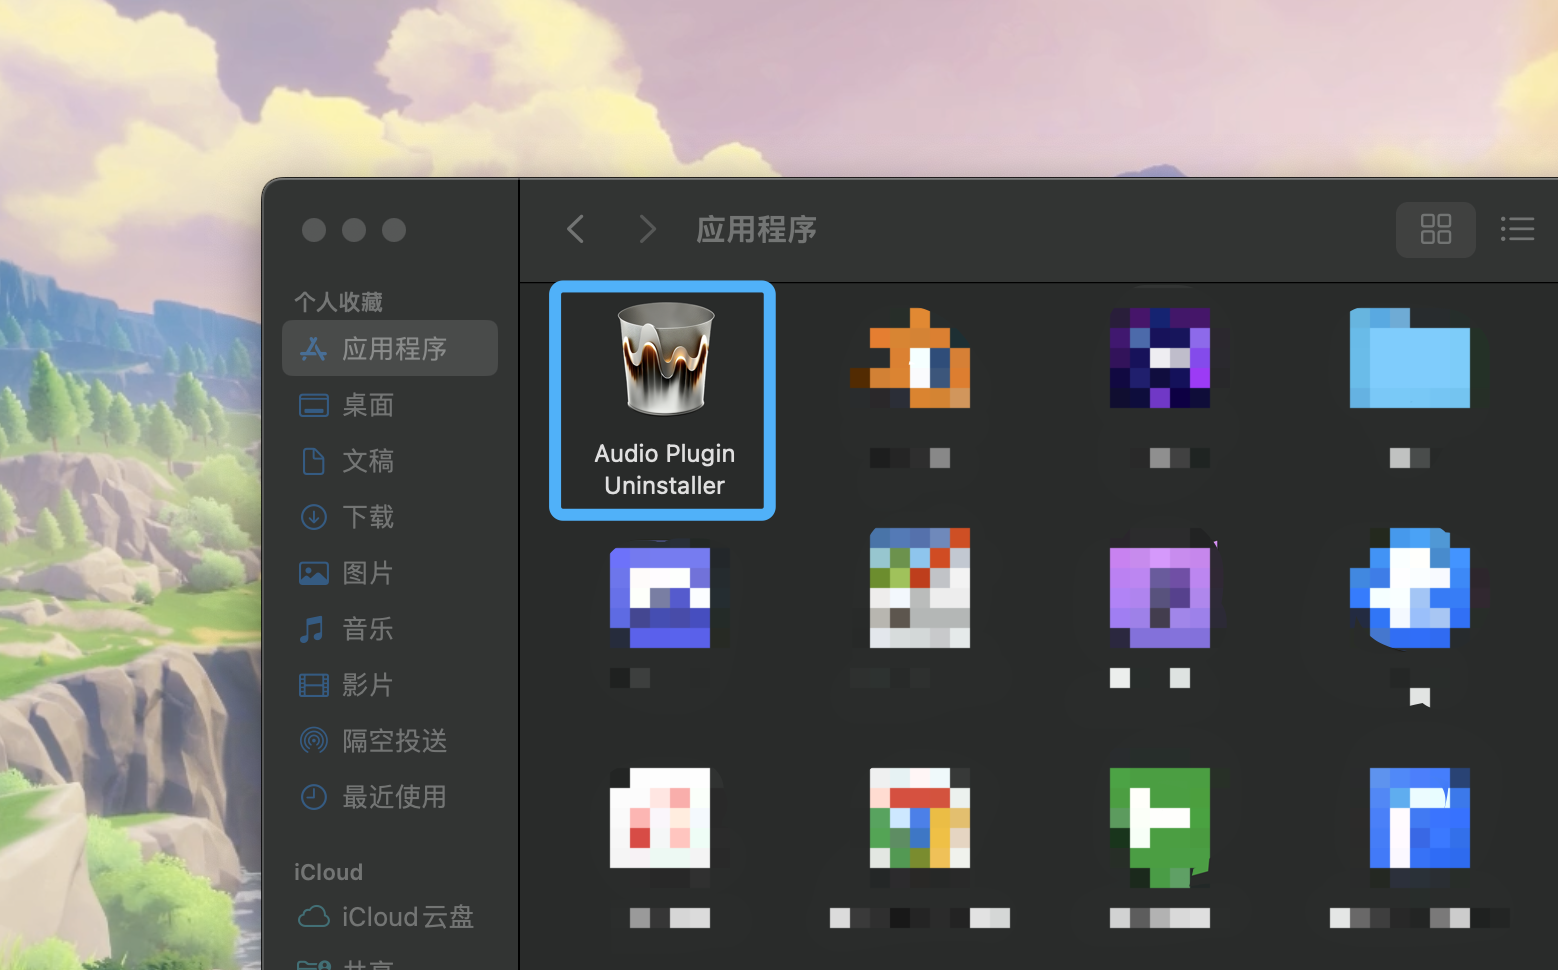Go forward with the right chevron button
The image size is (1558, 970).
tap(647, 229)
